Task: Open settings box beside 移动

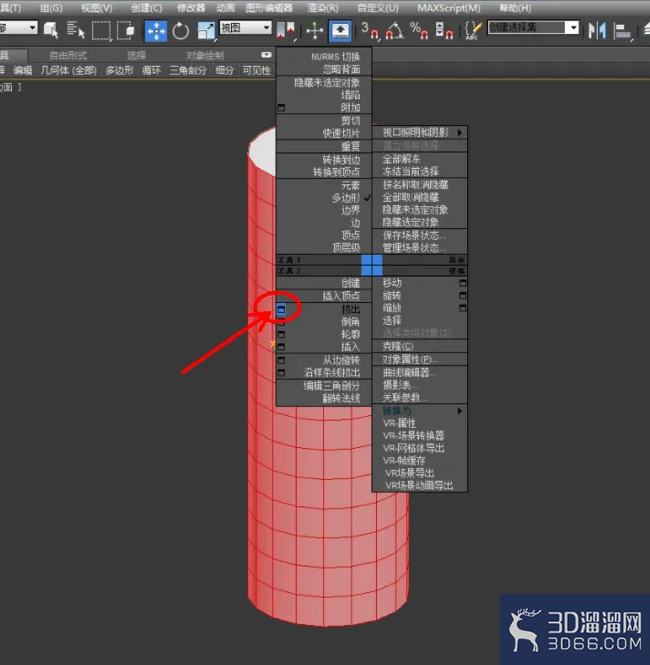Action: 463,283
